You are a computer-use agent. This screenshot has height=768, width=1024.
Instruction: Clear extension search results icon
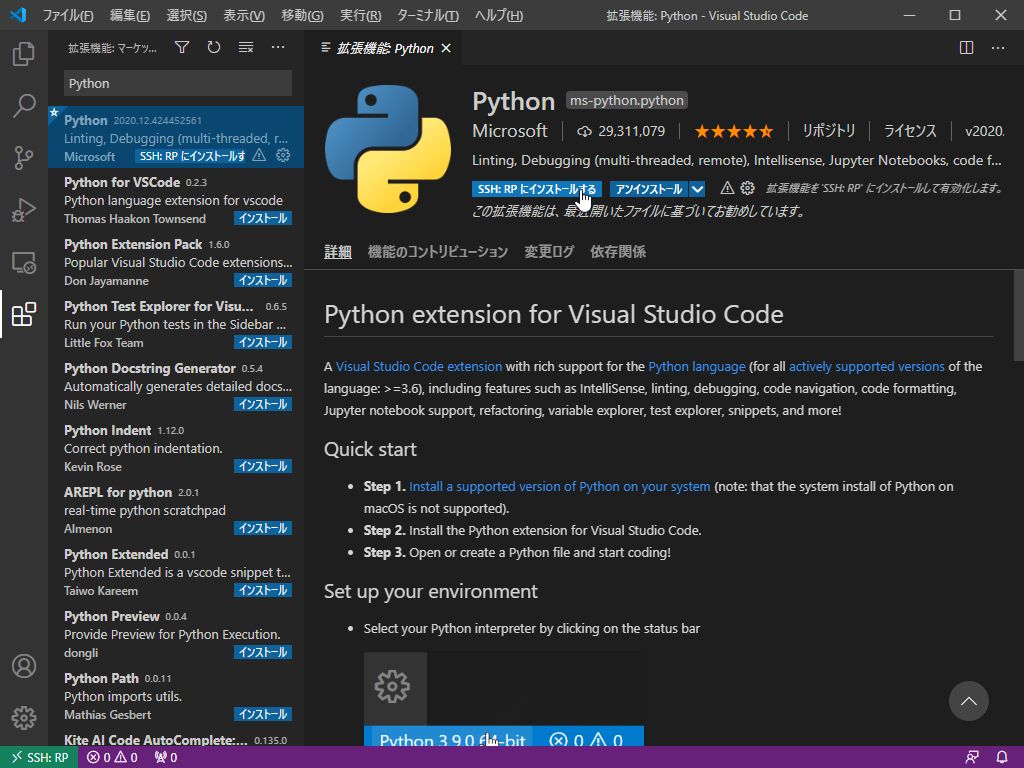(246, 47)
